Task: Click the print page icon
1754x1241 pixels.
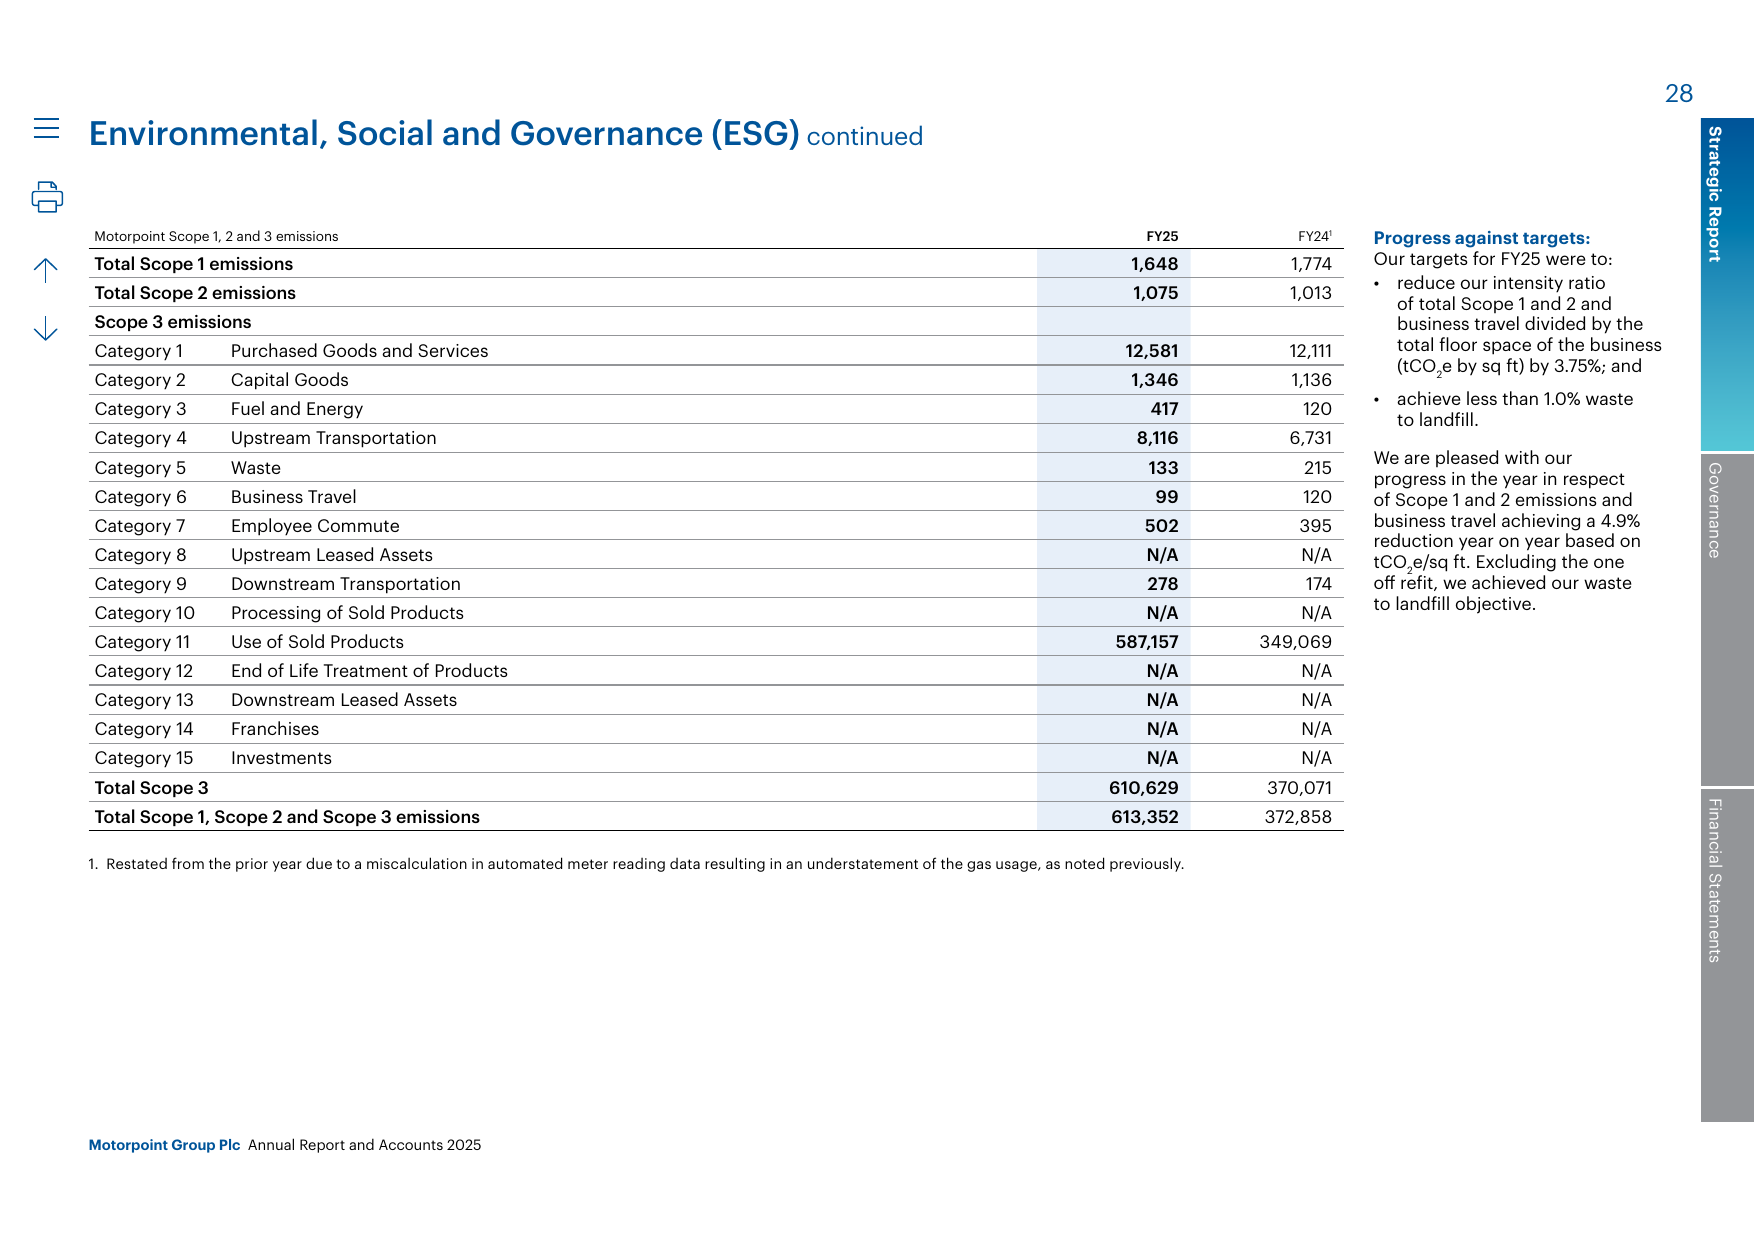Action: click(x=47, y=197)
